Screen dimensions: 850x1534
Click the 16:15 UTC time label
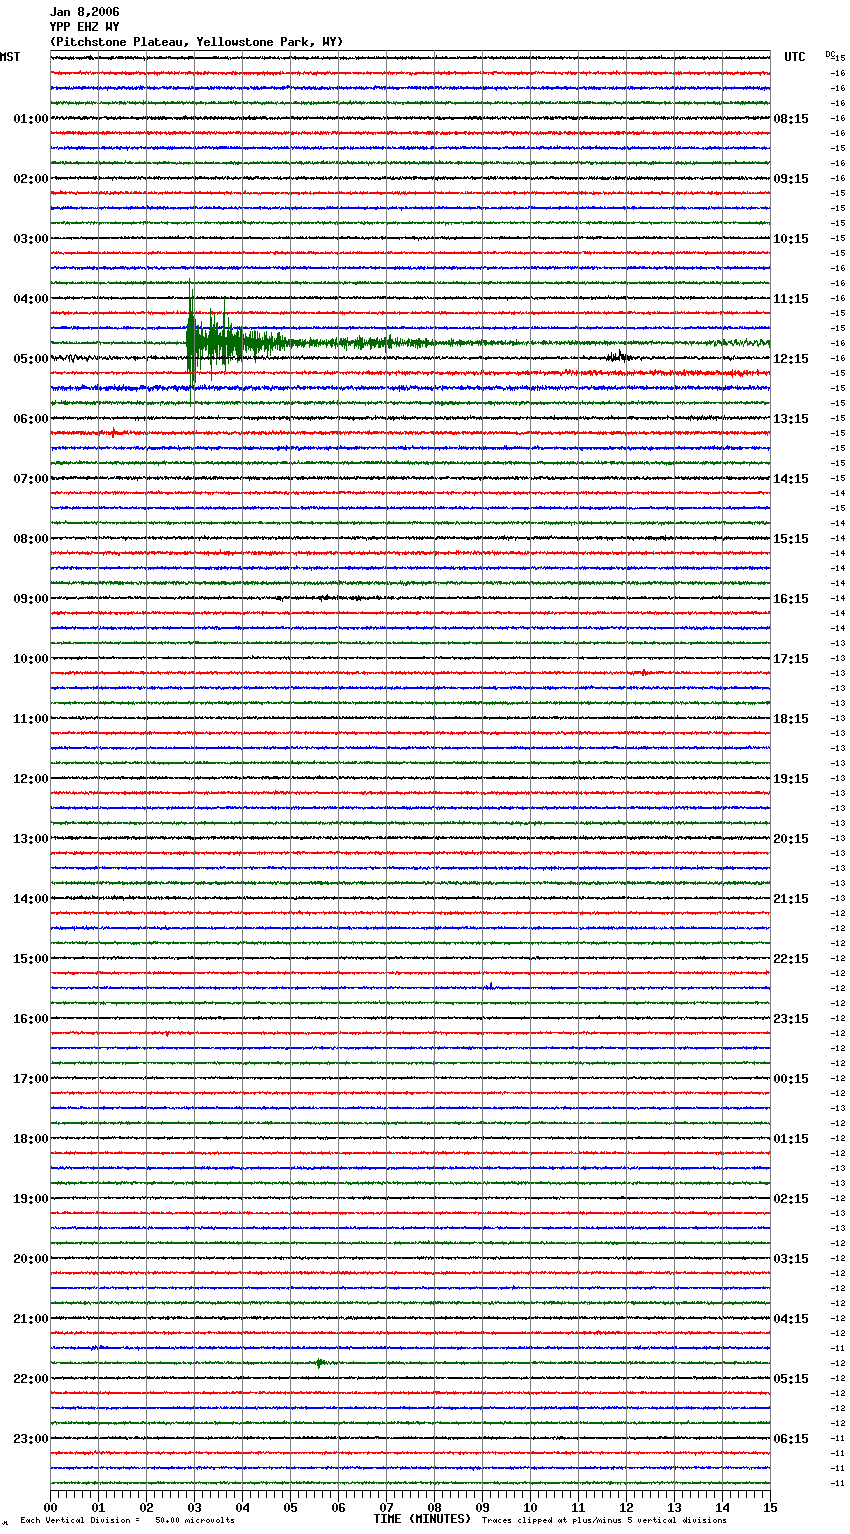[791, 599]
